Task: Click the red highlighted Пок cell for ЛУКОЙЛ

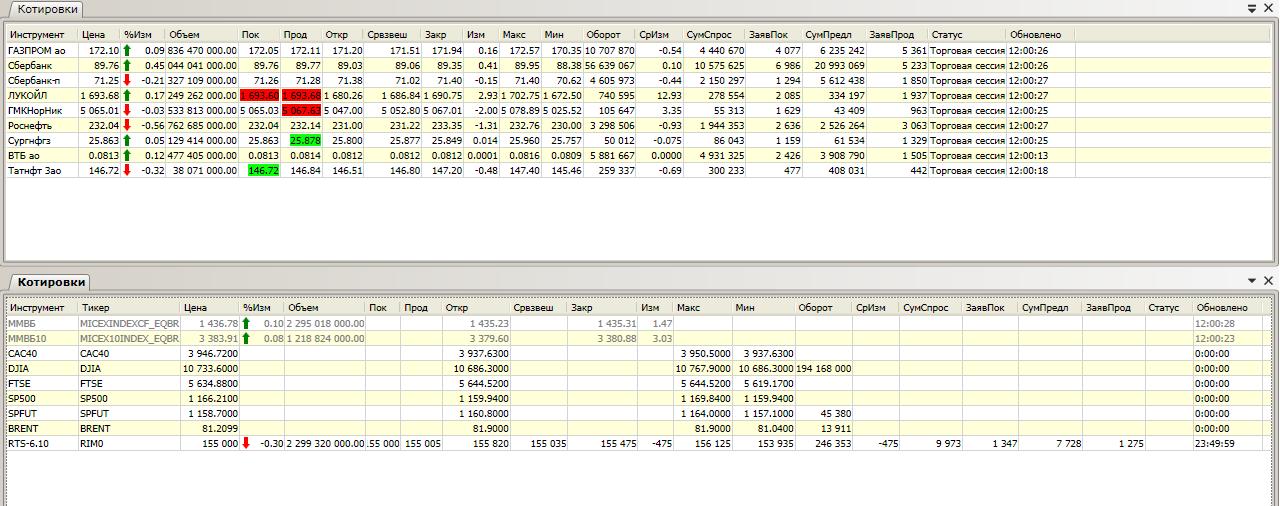Action: [x=260, y=95]
